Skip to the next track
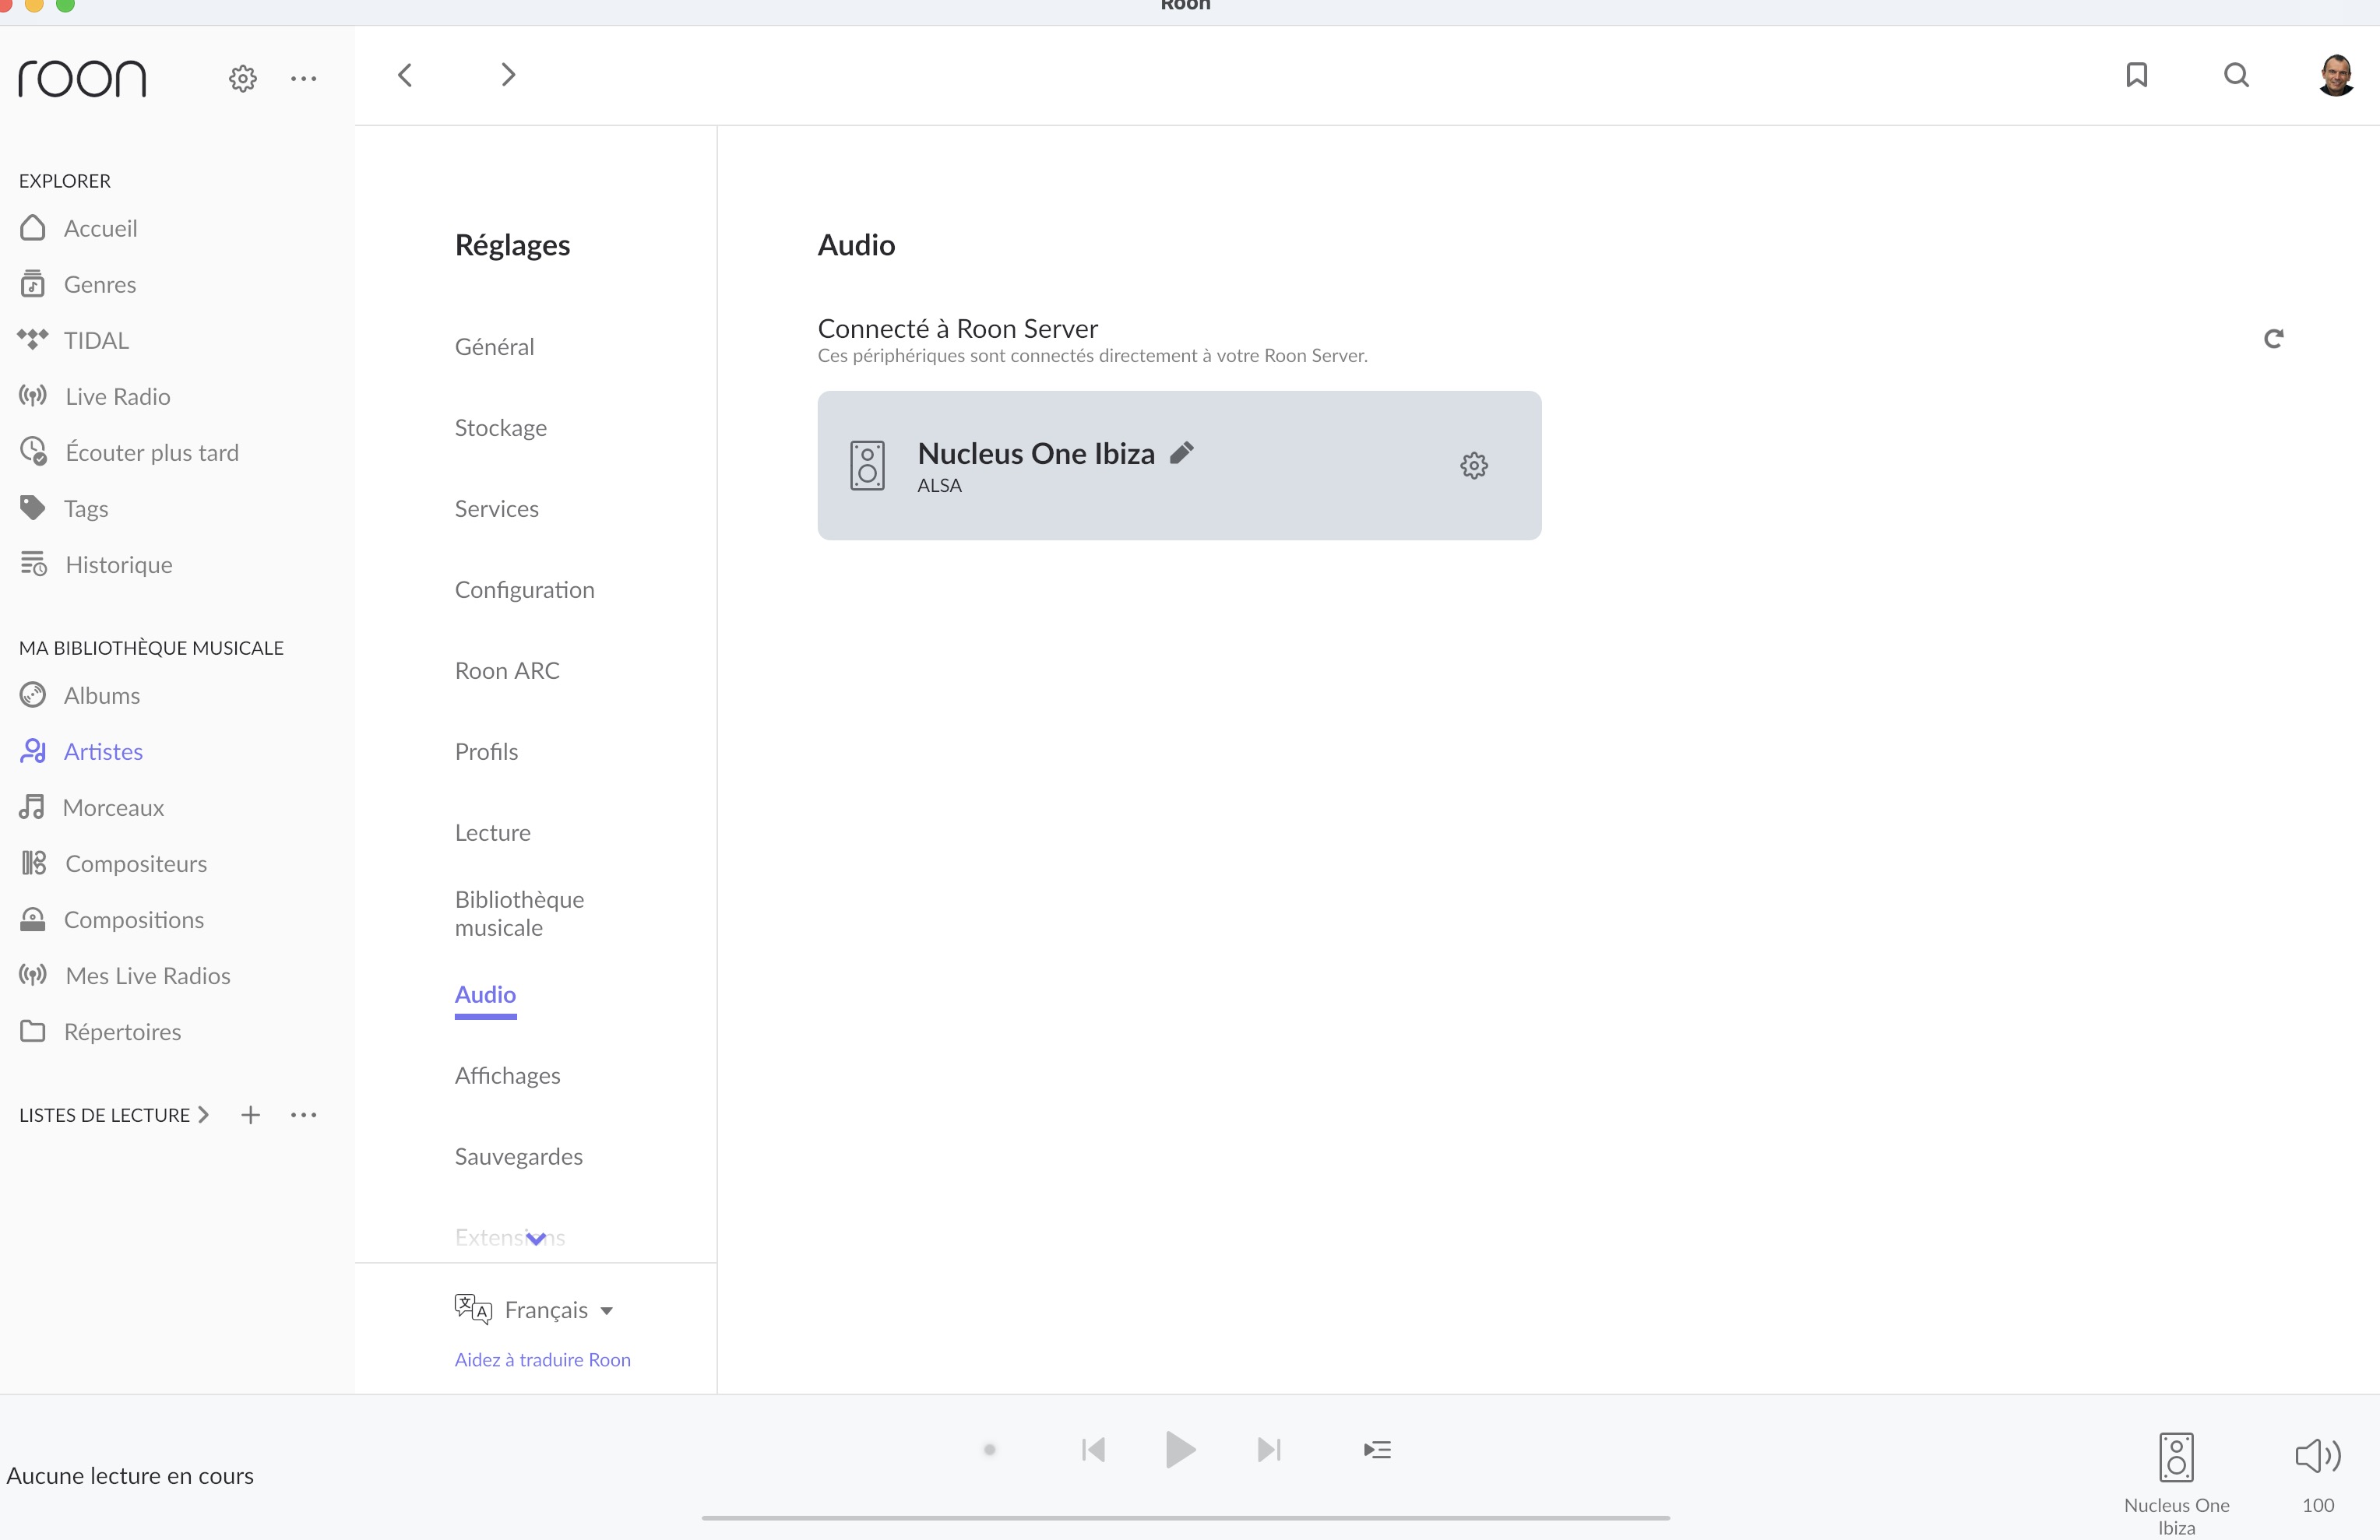The height and width of the screenshot is (1540, 2380). pyautogui.click(x=1269, y=1449)
